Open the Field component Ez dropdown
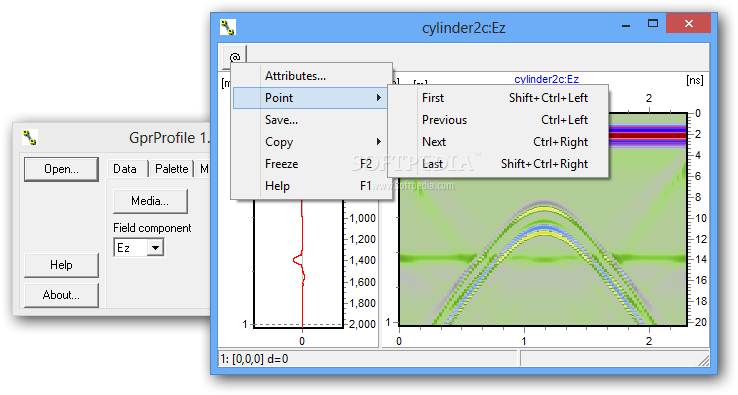The height and width of the screenshot is (395, 738). 155,248
